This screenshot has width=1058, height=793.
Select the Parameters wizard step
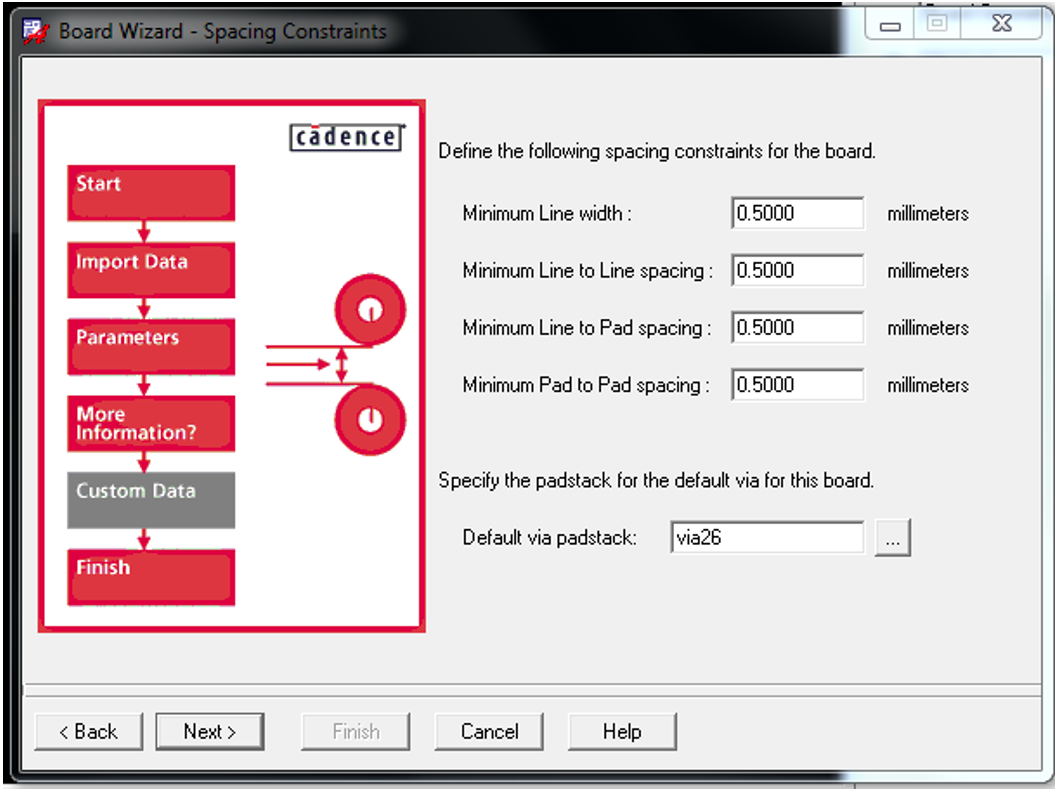[x=151, y=346]
